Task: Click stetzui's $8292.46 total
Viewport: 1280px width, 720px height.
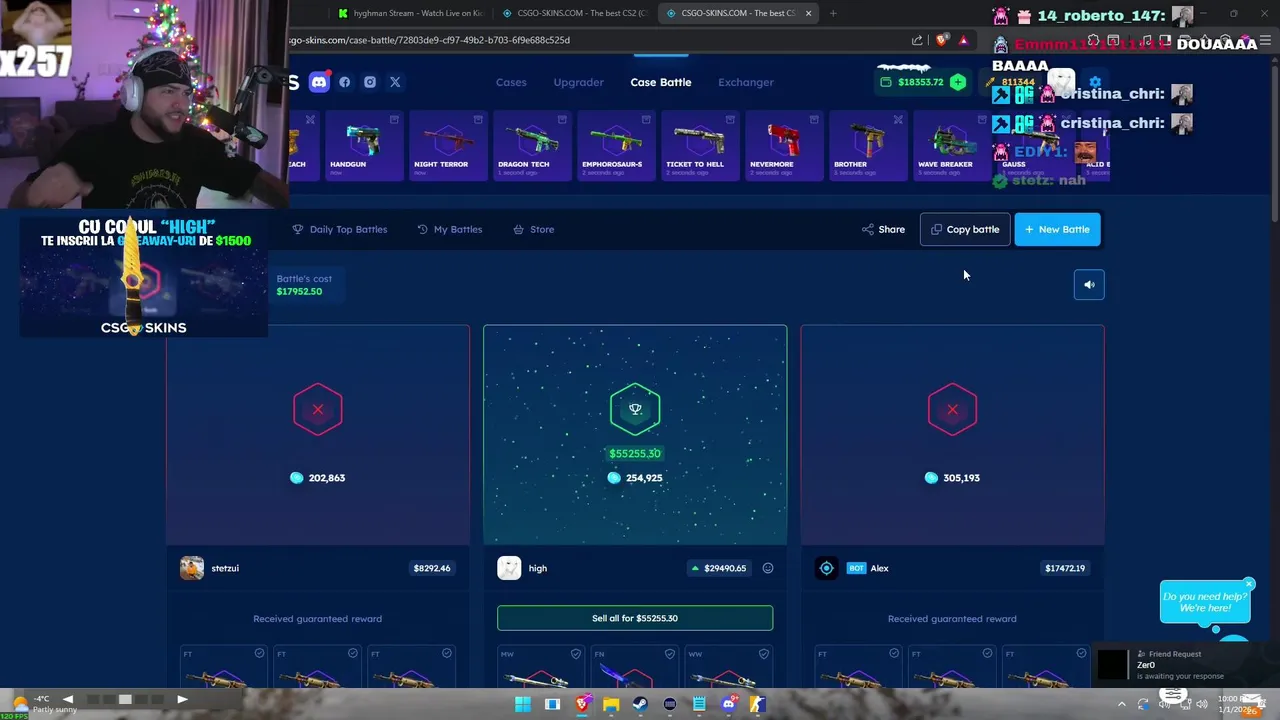Action: pyautogui.click(x=432, y=568)
